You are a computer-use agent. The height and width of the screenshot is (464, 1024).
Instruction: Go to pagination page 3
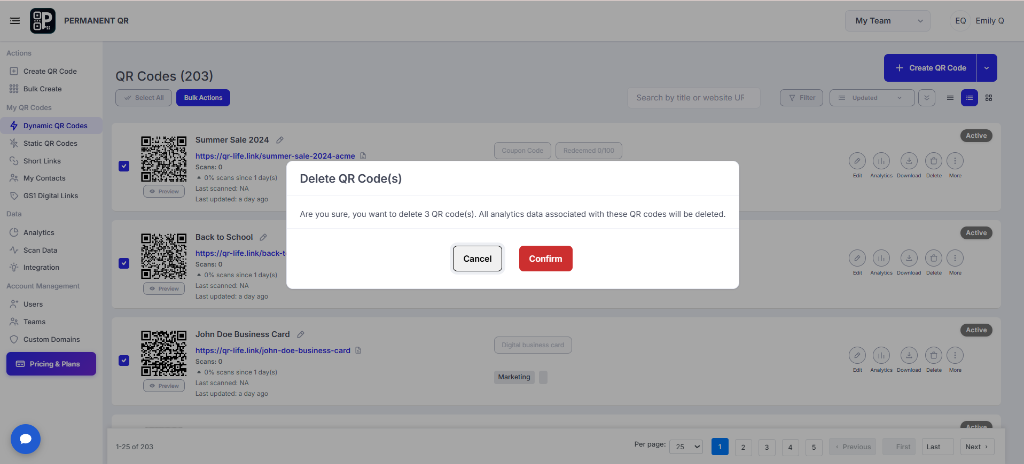coord(767,447)
